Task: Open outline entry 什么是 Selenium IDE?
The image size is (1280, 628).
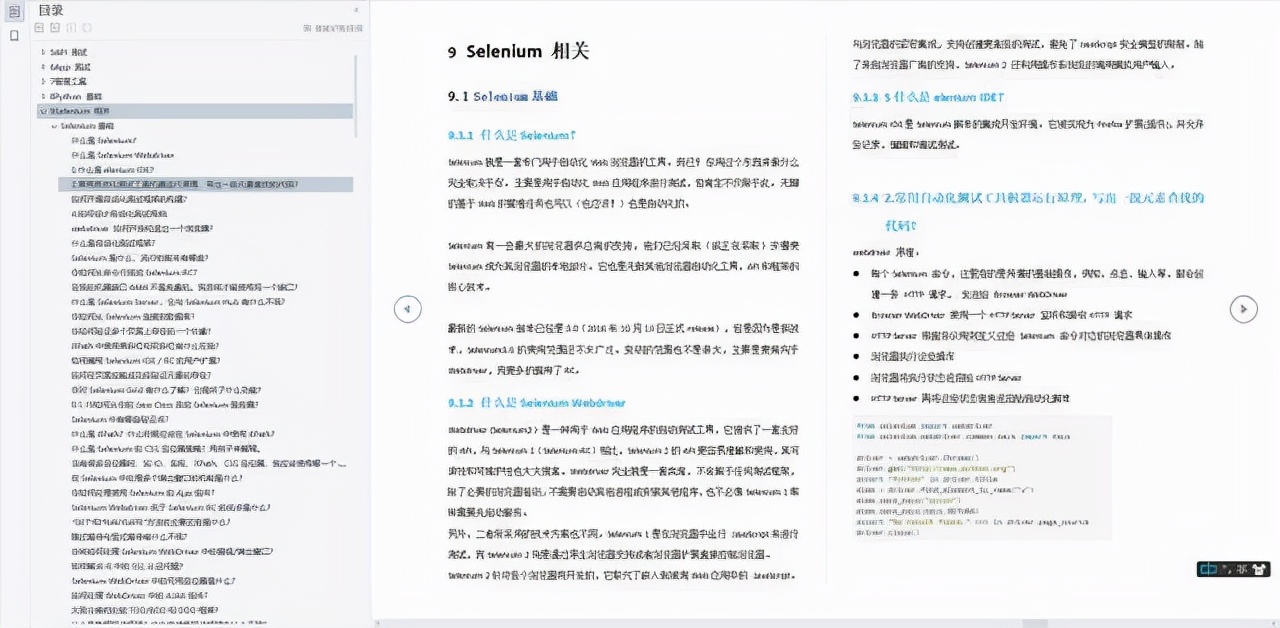Action: click(111, 170)
